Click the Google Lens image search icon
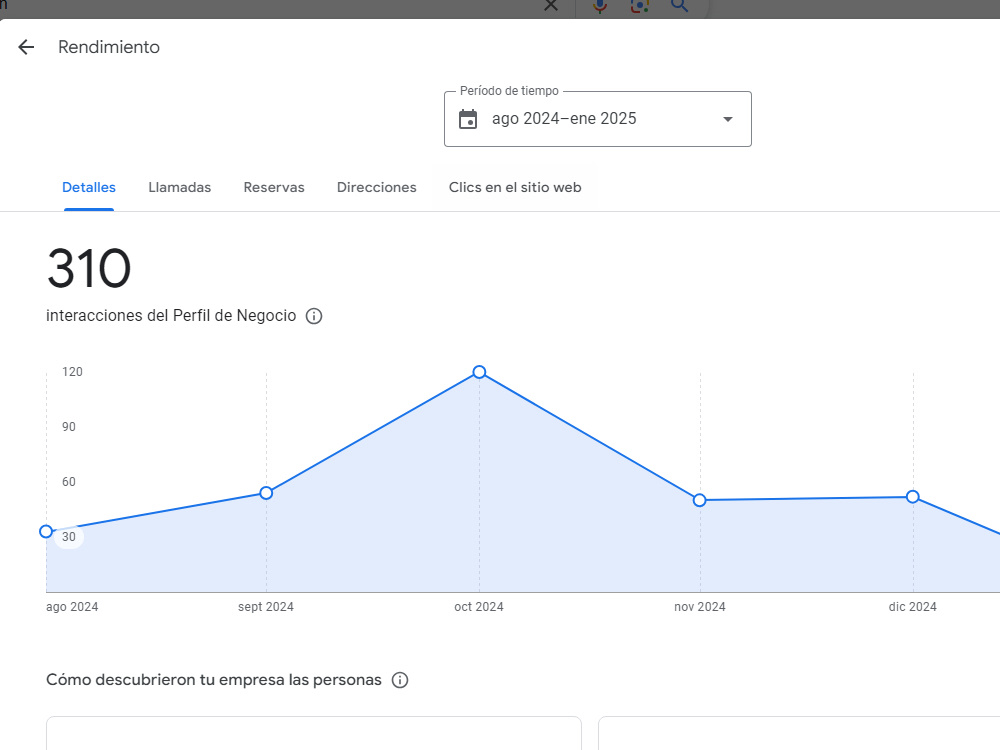The height and width of the screenshot is (750, 1000). (640, 6)
